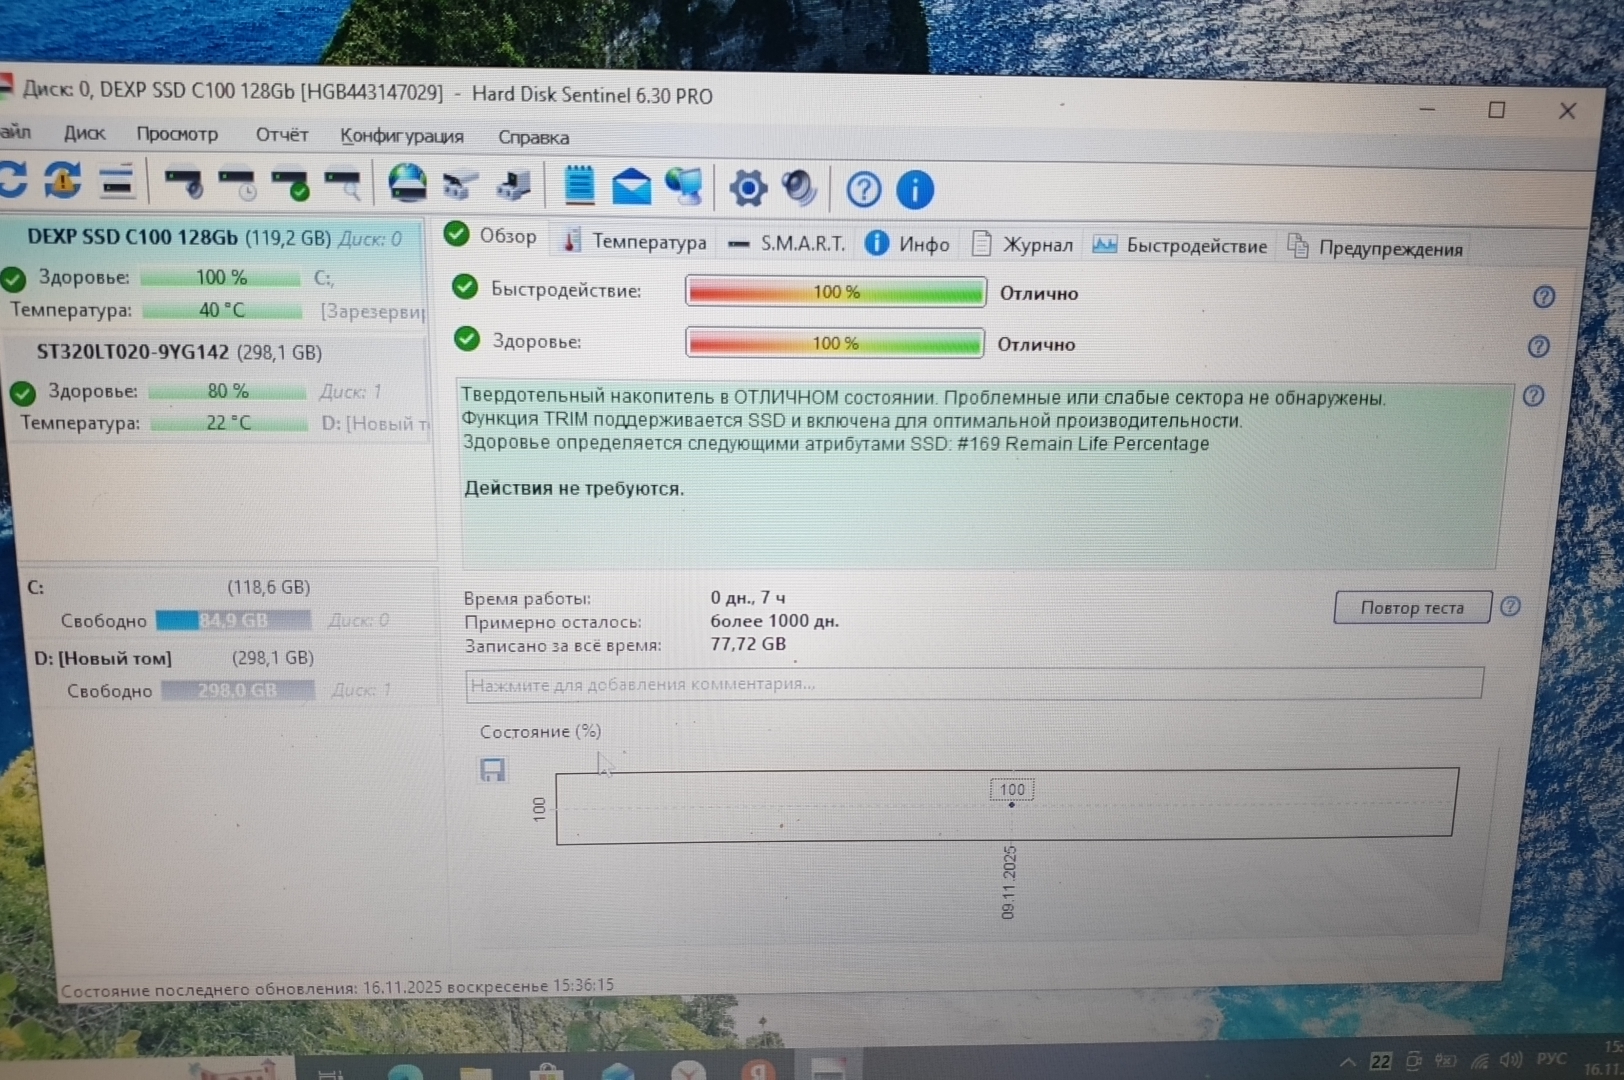
Task: Open the Отчёт menu
Action: pyautogui.click(x=281, y=134)
